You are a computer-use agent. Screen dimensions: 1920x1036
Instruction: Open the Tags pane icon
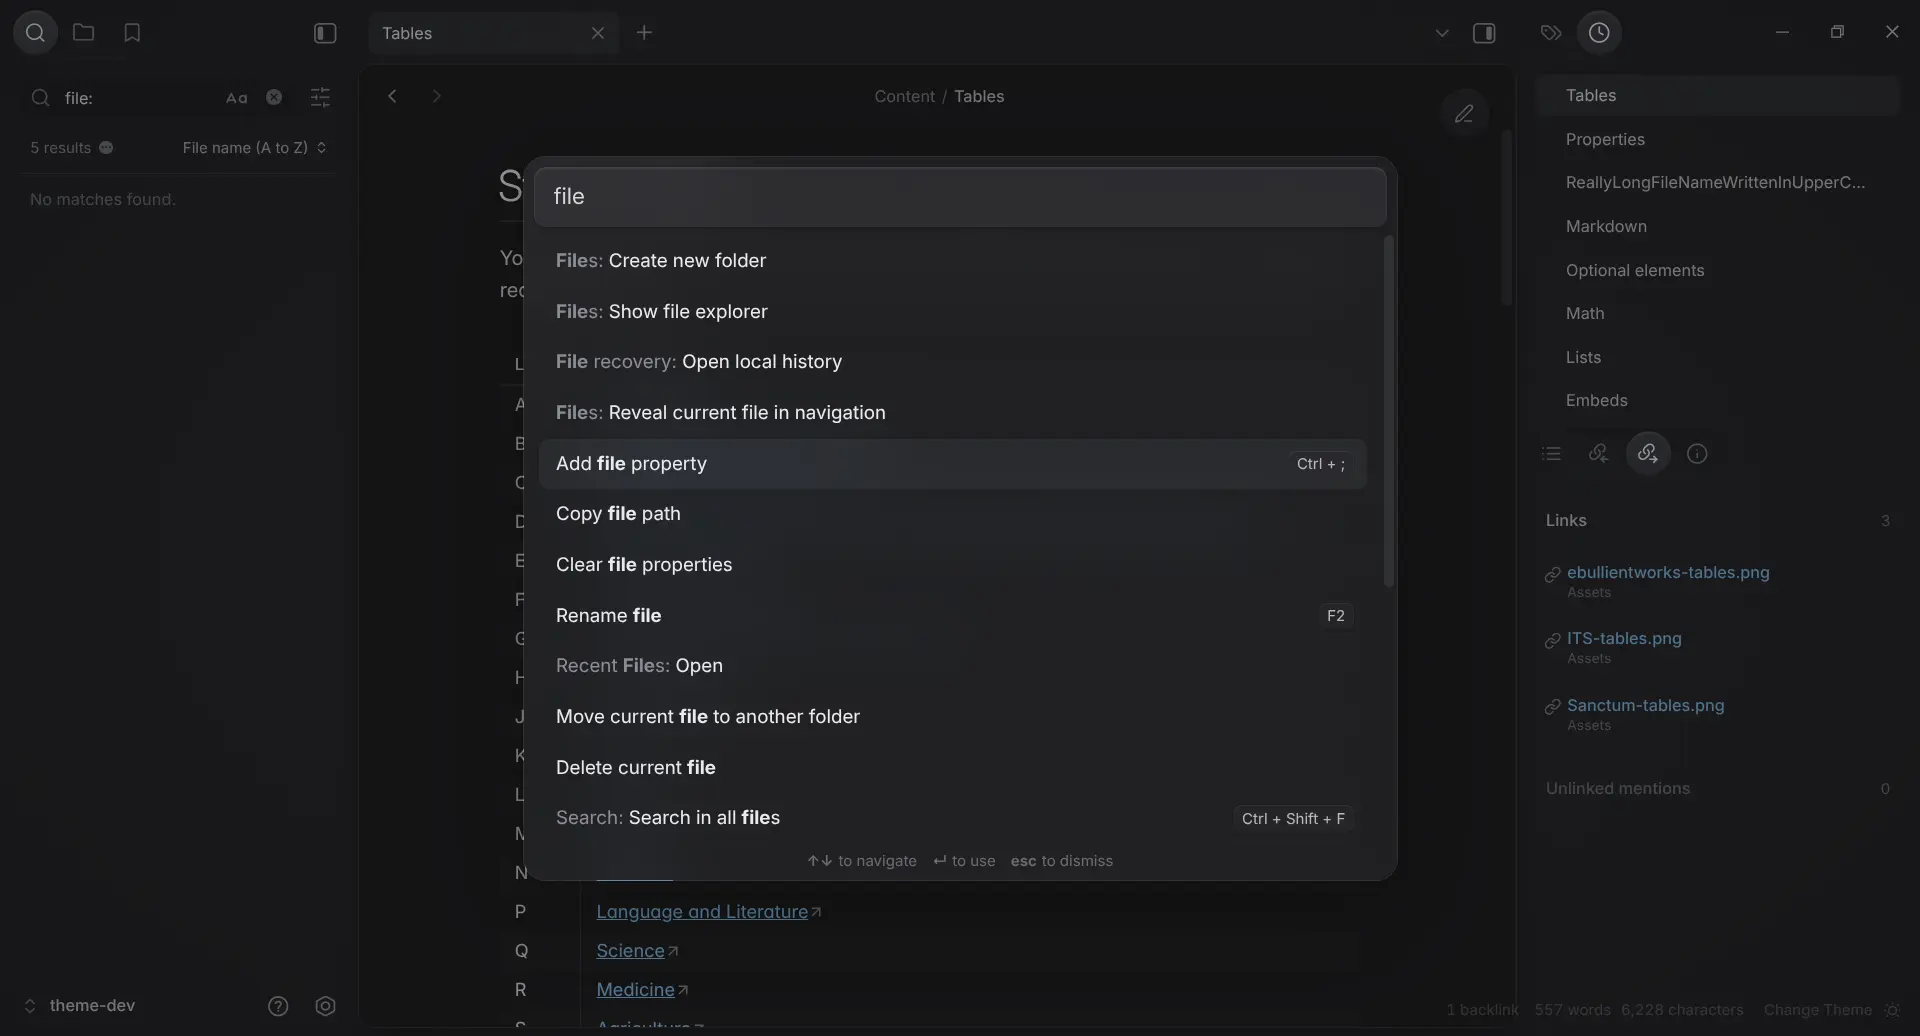1551,33
